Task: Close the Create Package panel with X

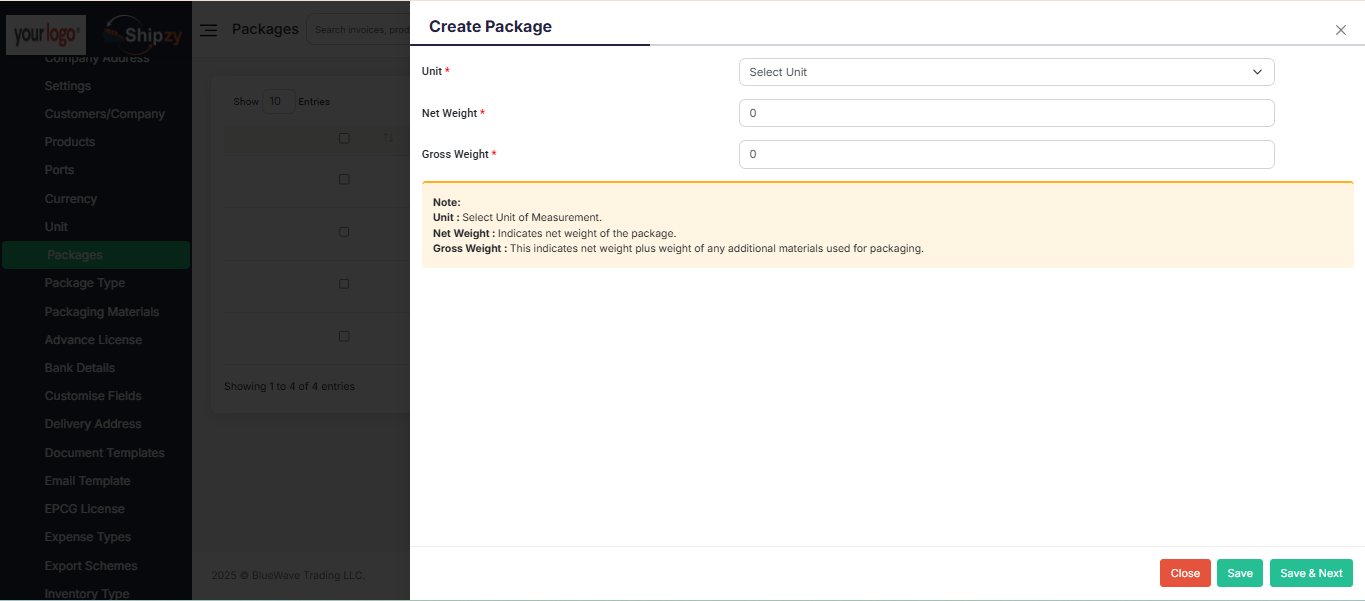Action: point(1340,30)
